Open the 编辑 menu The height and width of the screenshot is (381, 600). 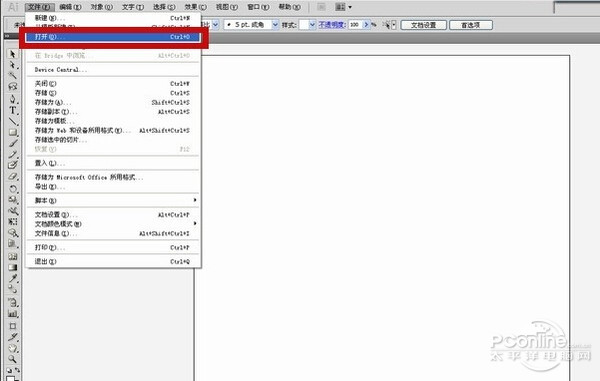point(70,7)
